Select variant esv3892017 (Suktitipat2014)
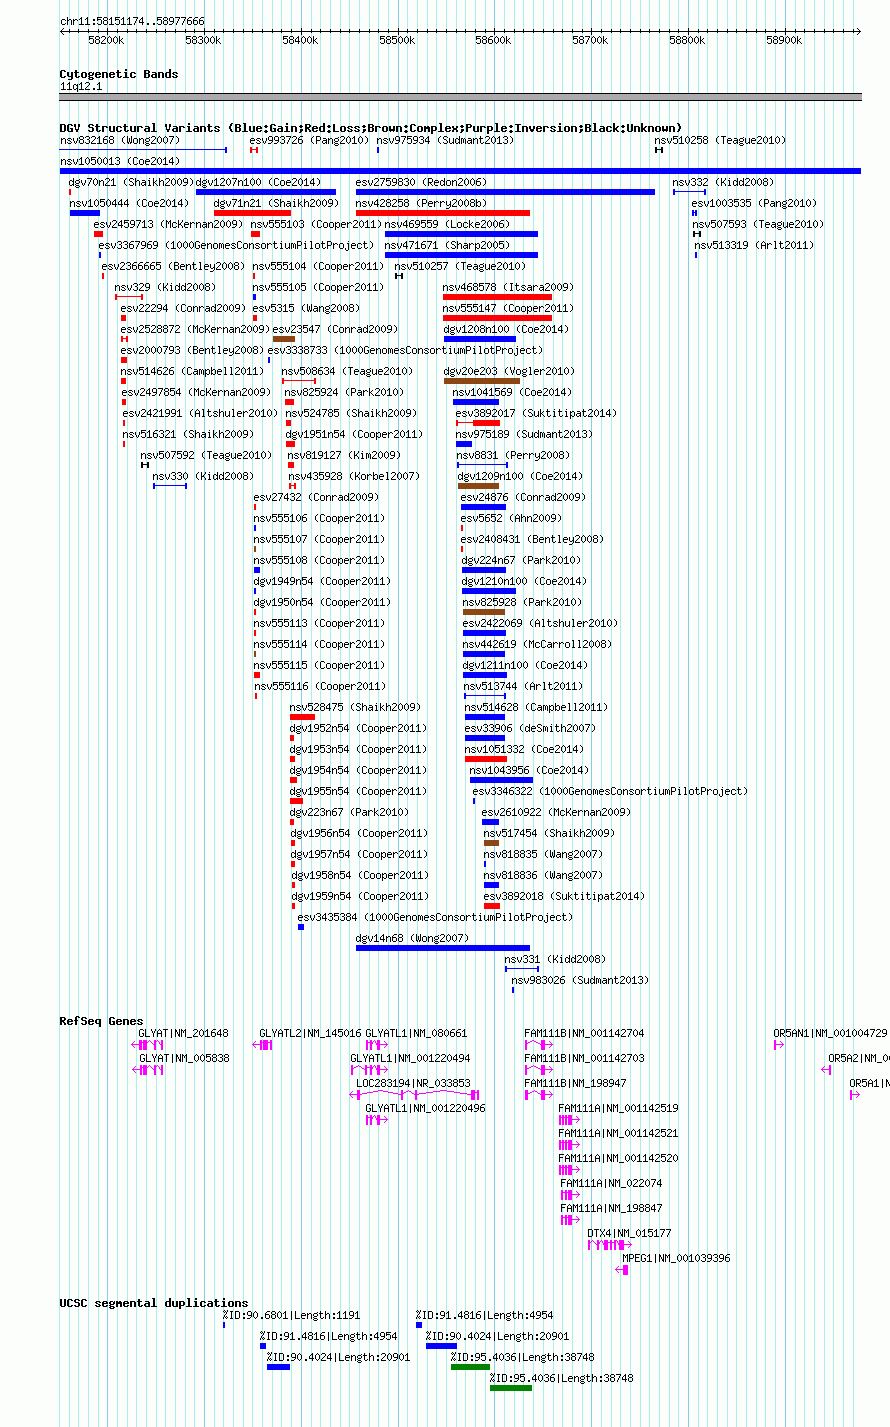 pos(536,414)
